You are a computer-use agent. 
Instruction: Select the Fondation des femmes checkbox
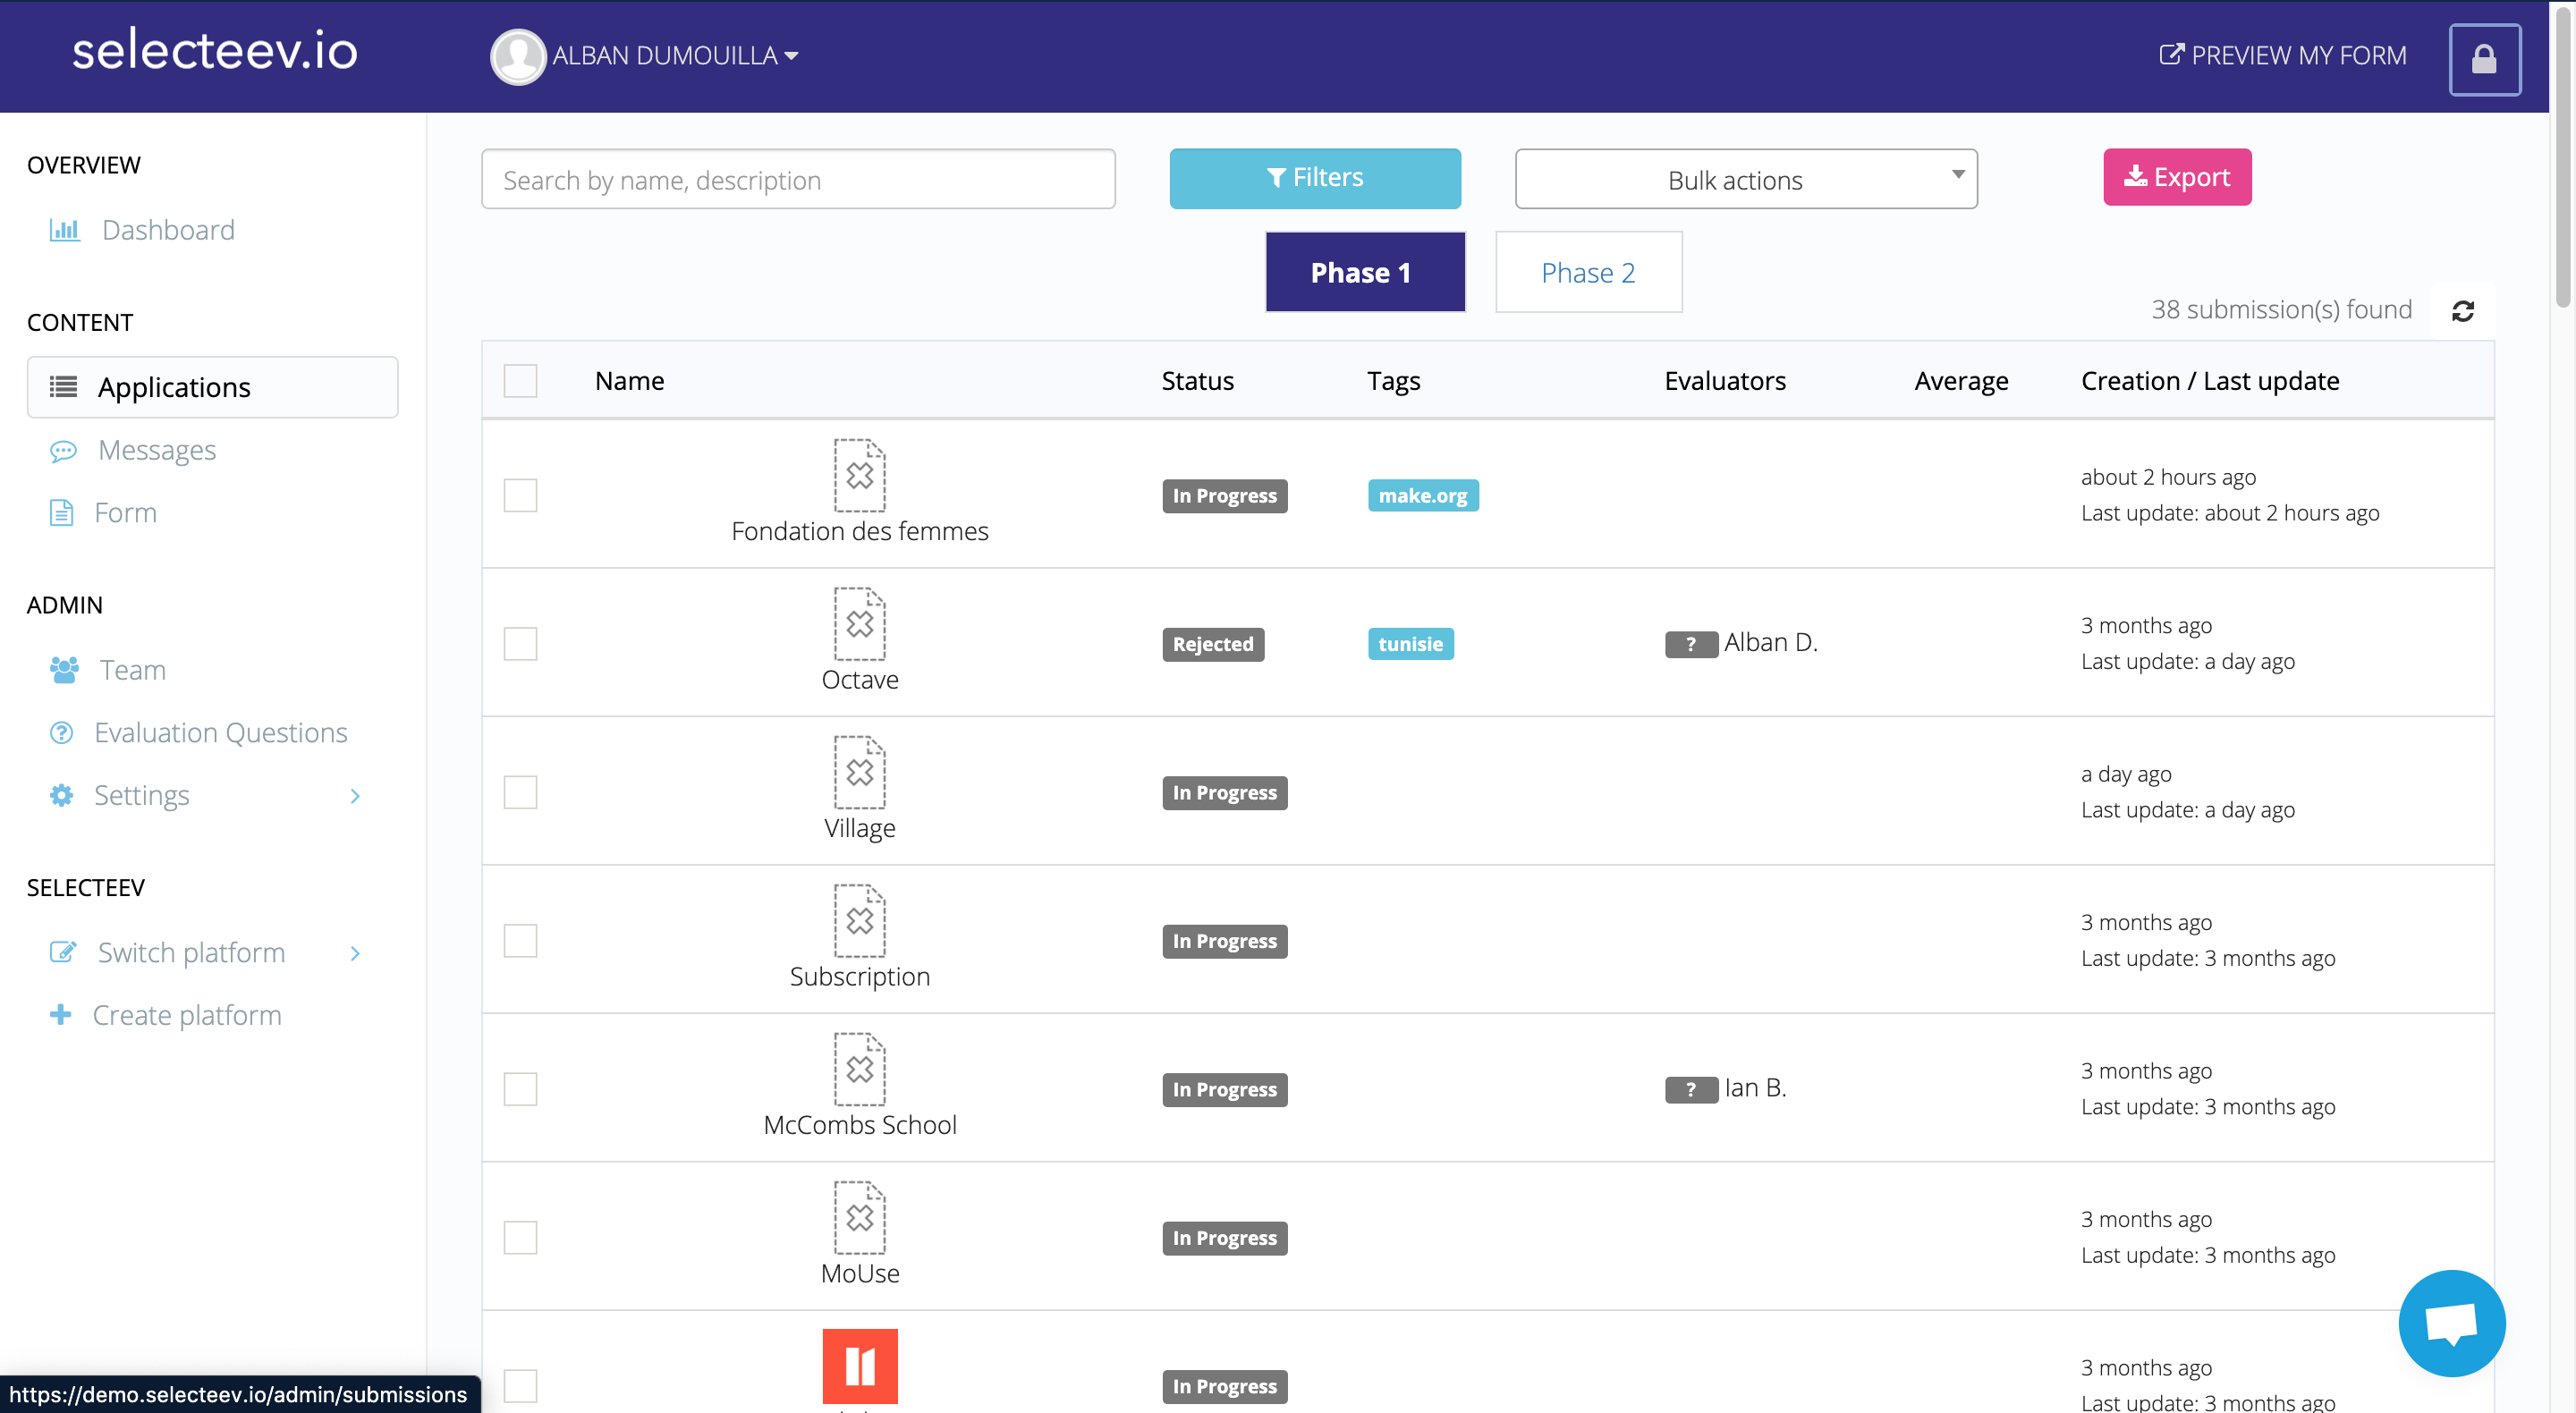[520, 495]
